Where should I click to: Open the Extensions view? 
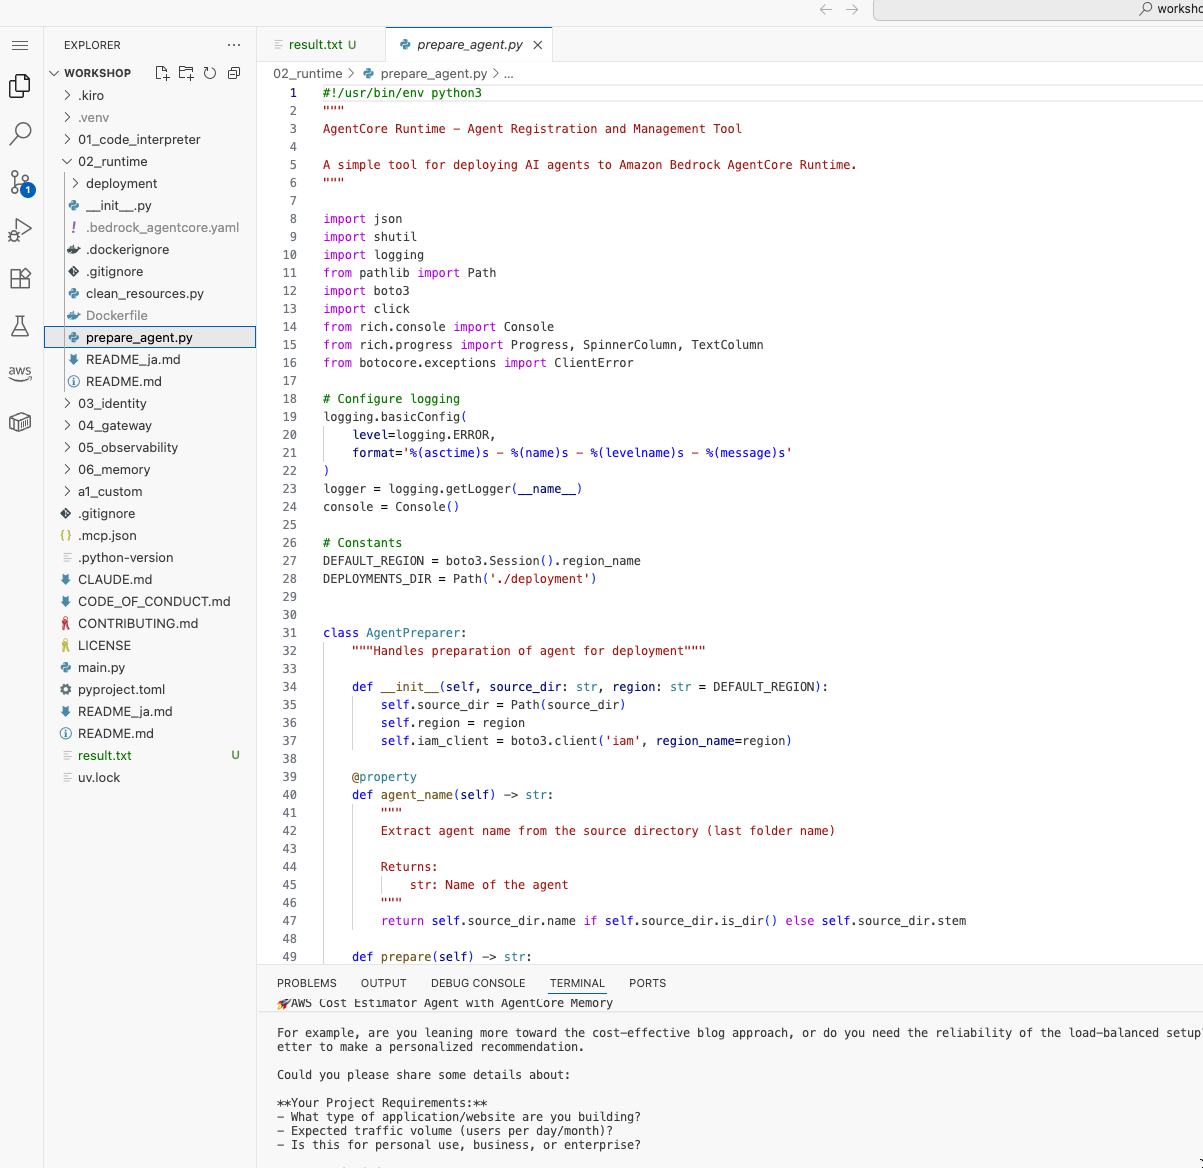coord(19,278)
